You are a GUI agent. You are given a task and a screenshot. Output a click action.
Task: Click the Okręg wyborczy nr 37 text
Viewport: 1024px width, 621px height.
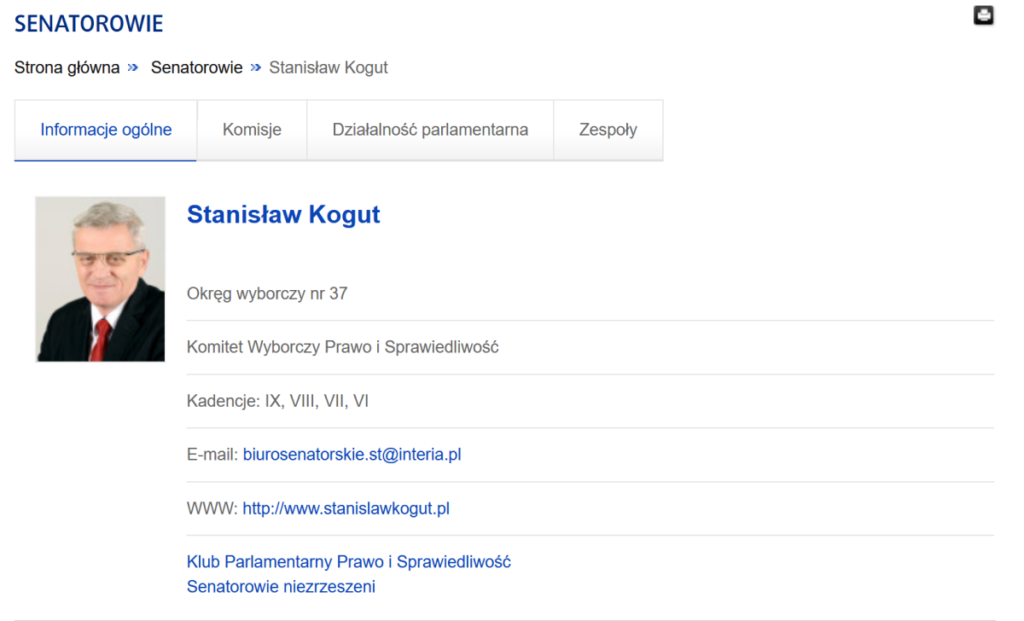click(267, 294)
